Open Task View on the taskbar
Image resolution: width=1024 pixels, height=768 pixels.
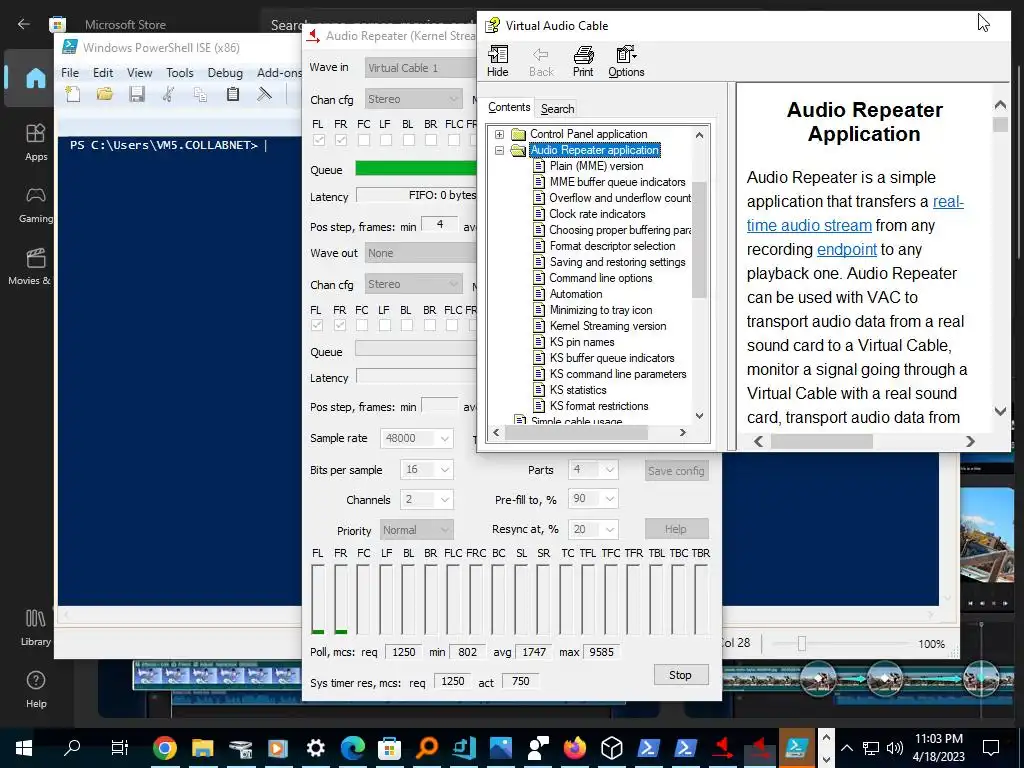coord(120,748)
